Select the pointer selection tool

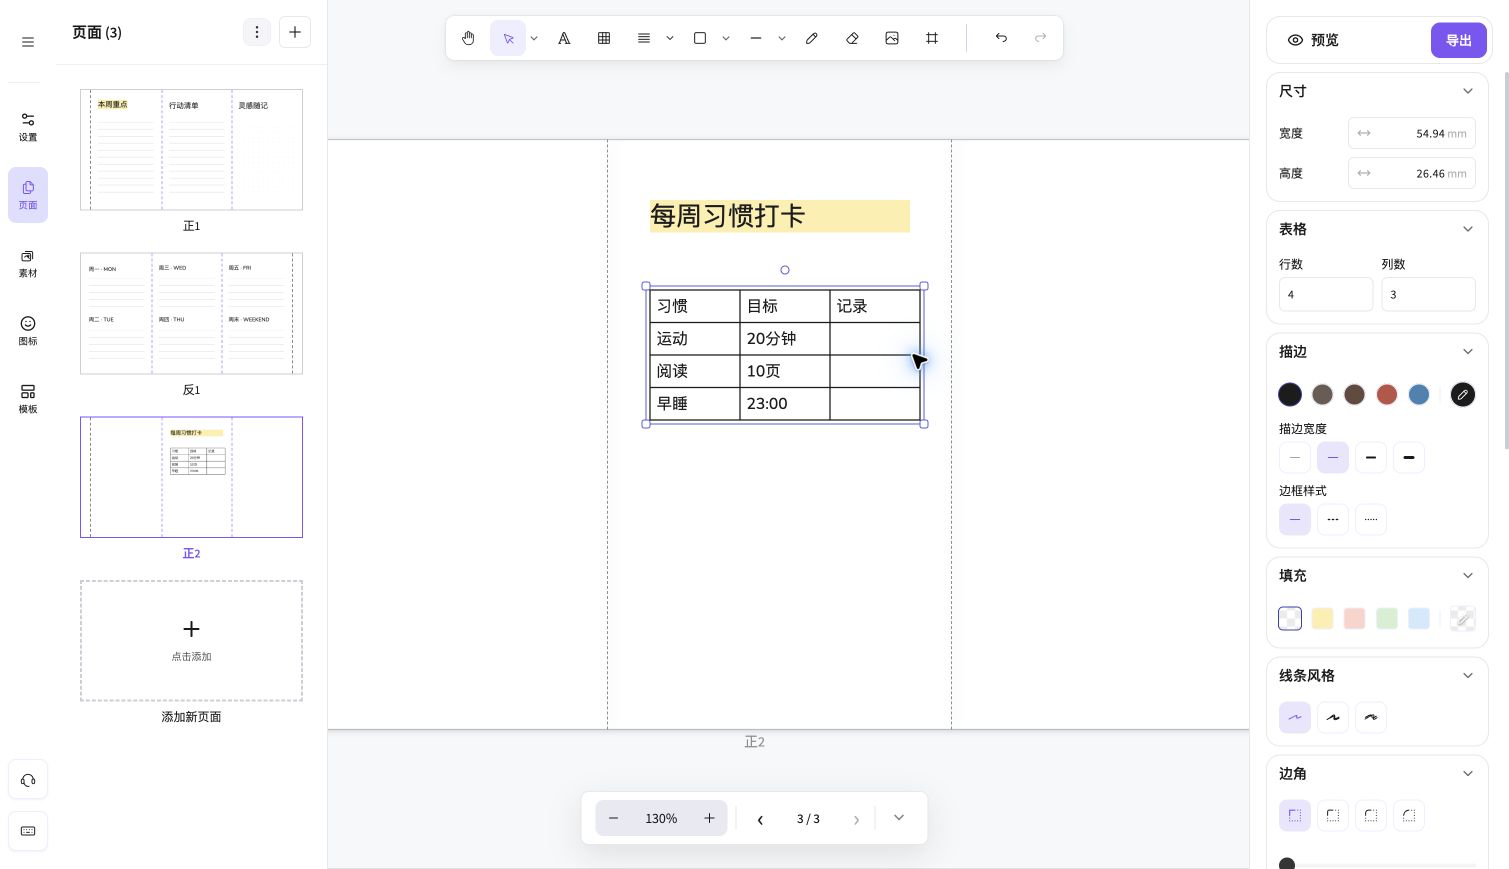[508, 38]
